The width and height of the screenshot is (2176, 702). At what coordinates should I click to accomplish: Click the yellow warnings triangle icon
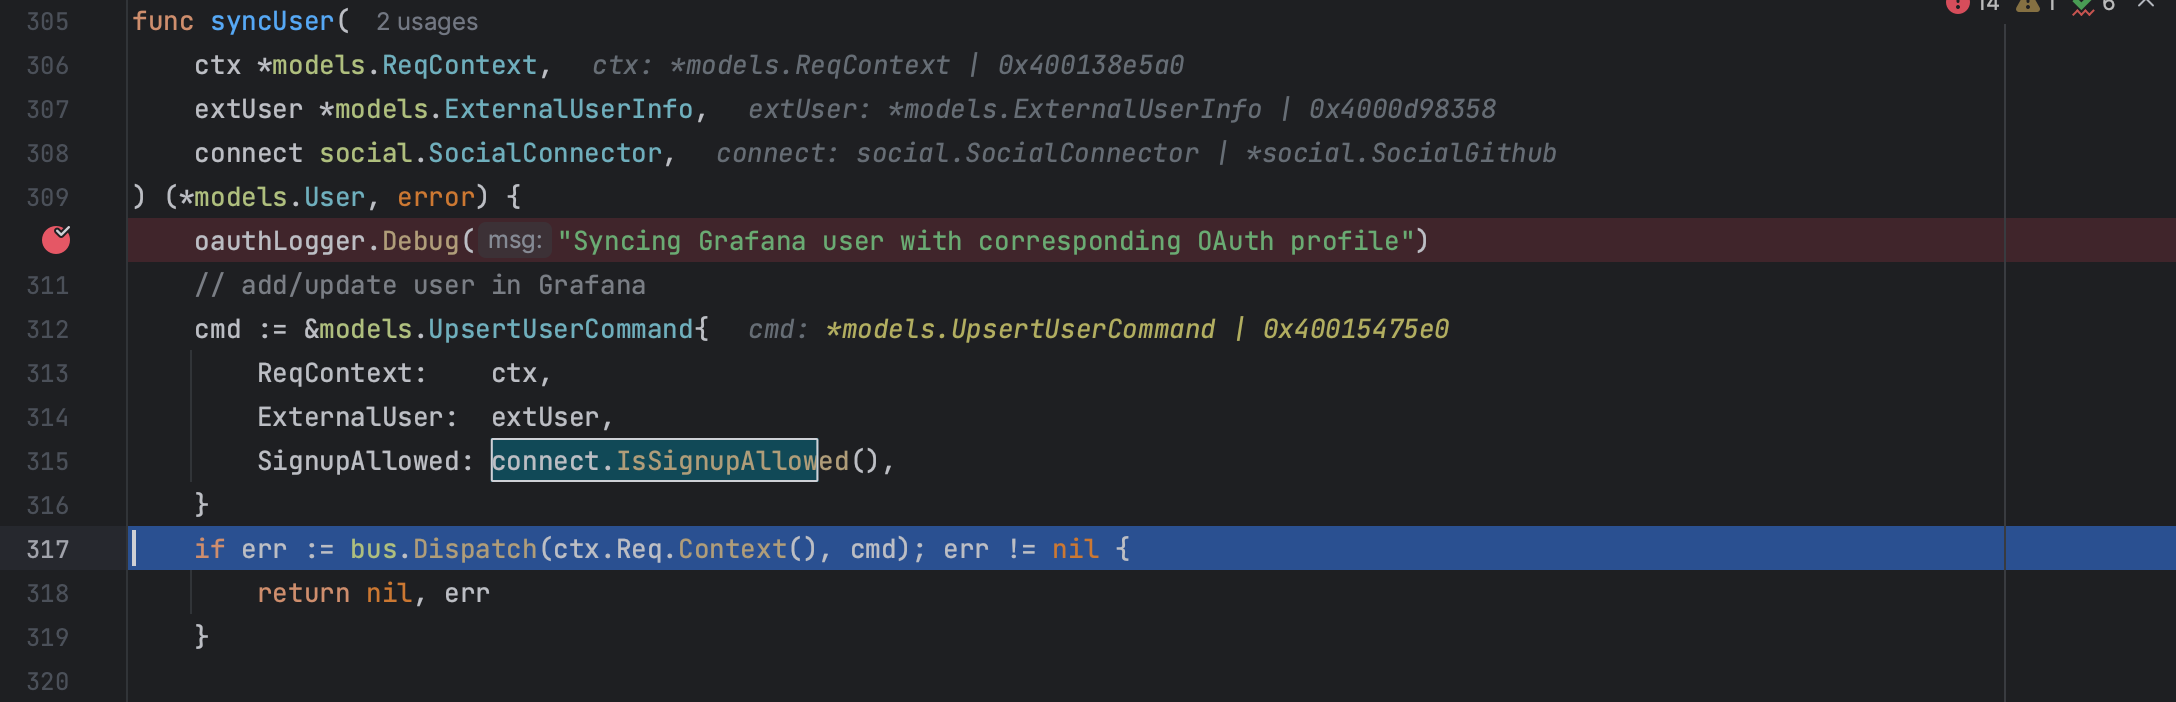2028,5
